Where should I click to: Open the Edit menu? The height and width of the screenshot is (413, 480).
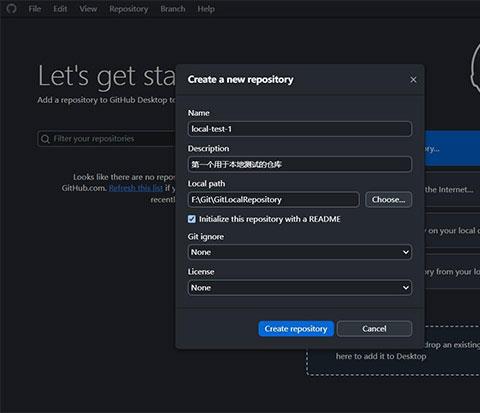(60, 9)
